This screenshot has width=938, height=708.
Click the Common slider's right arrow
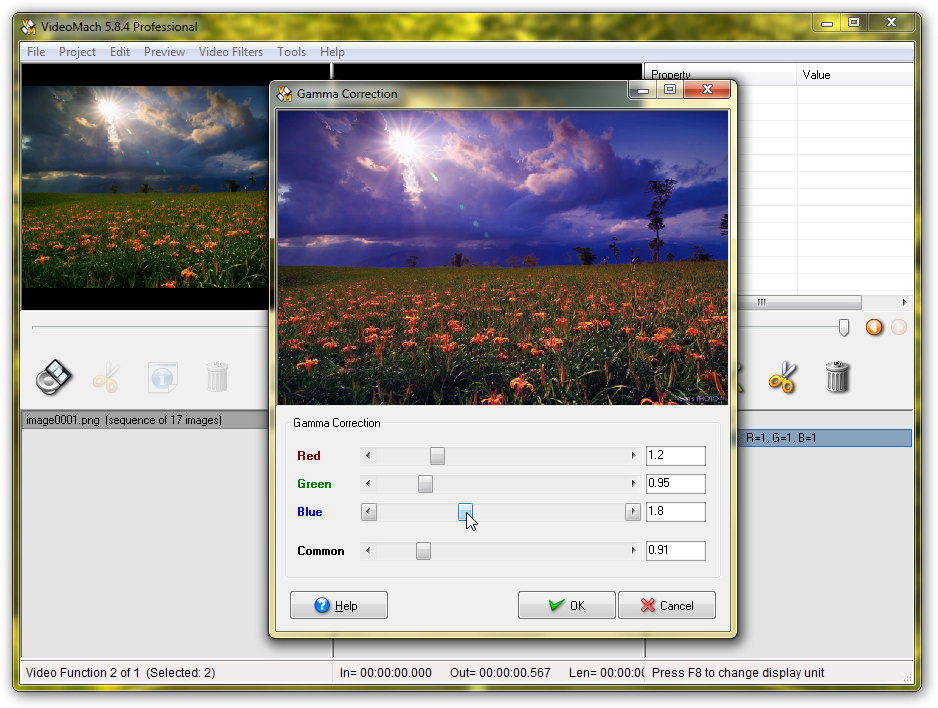(x=633, y=551)
